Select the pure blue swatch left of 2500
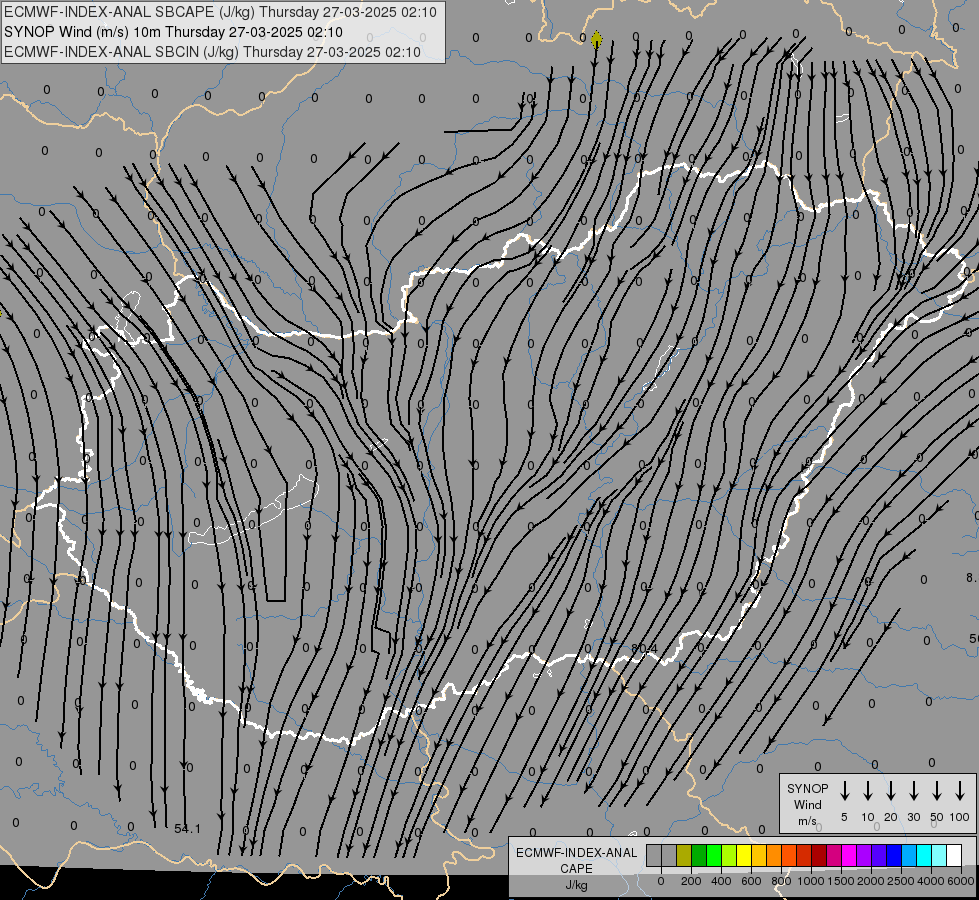This screenshot has width=979, height=900. [x=893, y=855]
